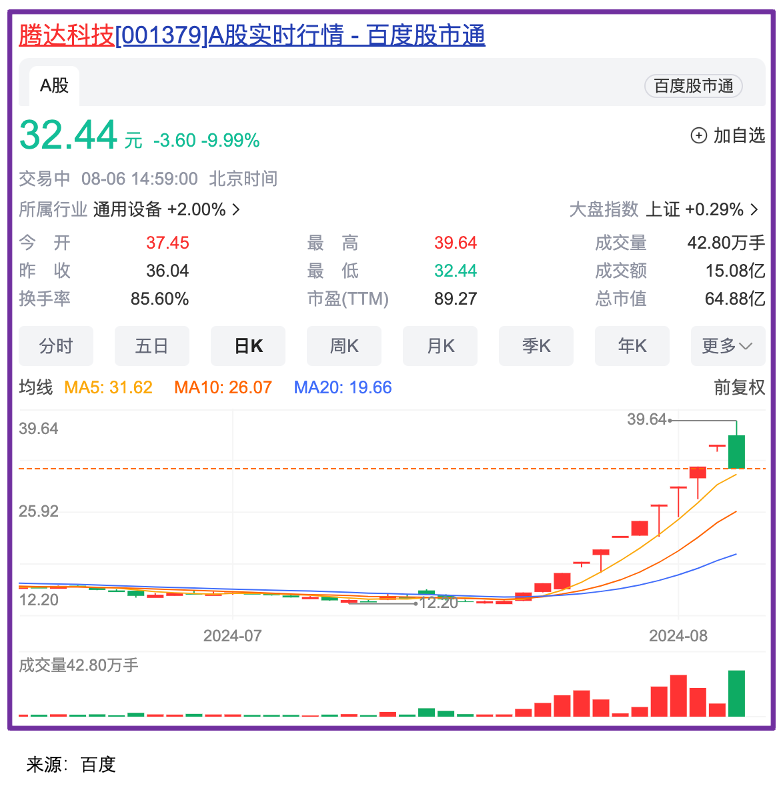Switch to the 年K yearly chart
784x798 pixels.
(x=632, y=346)
